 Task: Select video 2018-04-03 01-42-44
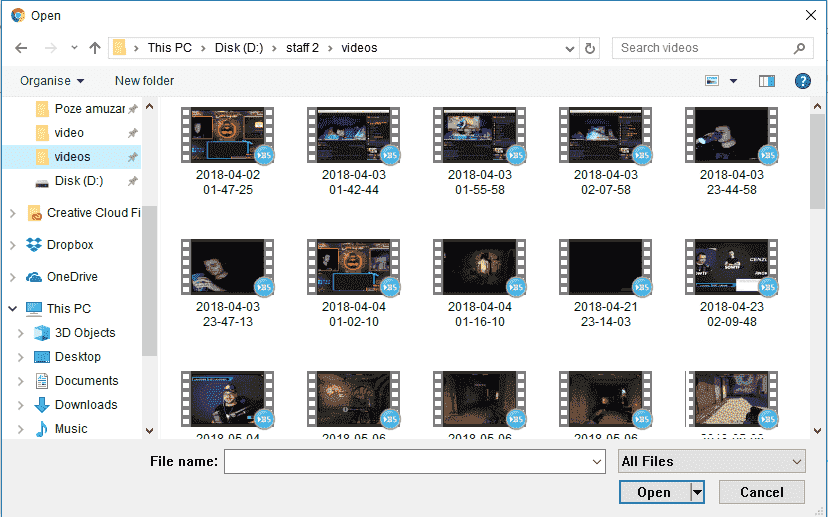(x=354, y=152)
